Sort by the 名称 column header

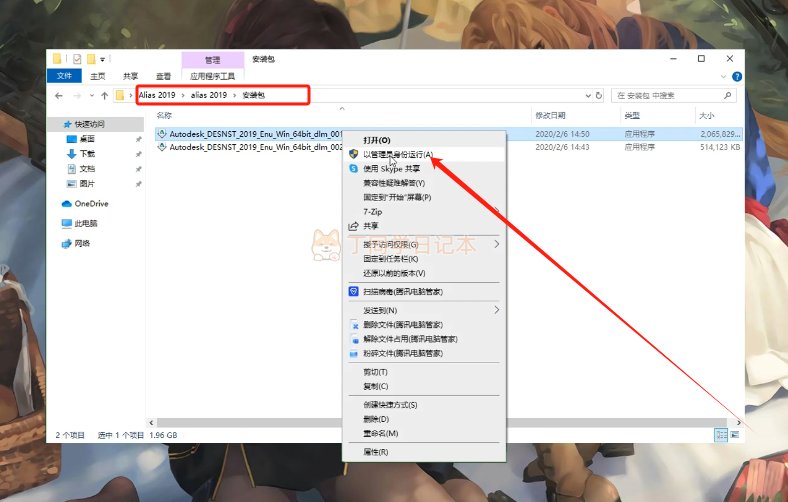point(164,116)
